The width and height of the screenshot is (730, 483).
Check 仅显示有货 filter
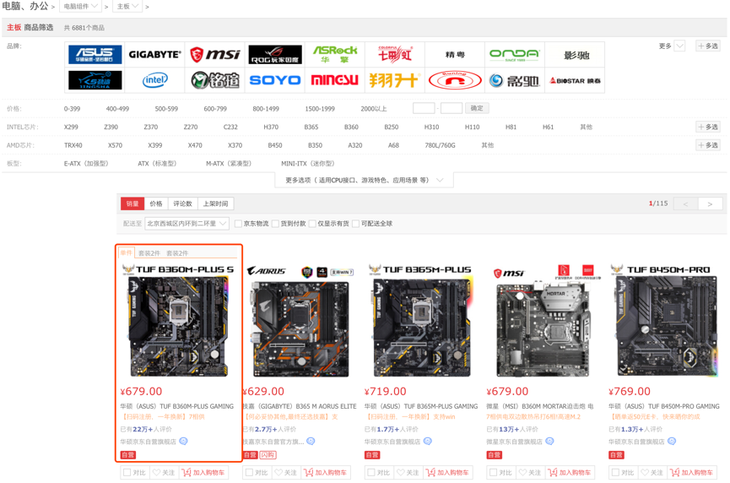coord(312,224)
